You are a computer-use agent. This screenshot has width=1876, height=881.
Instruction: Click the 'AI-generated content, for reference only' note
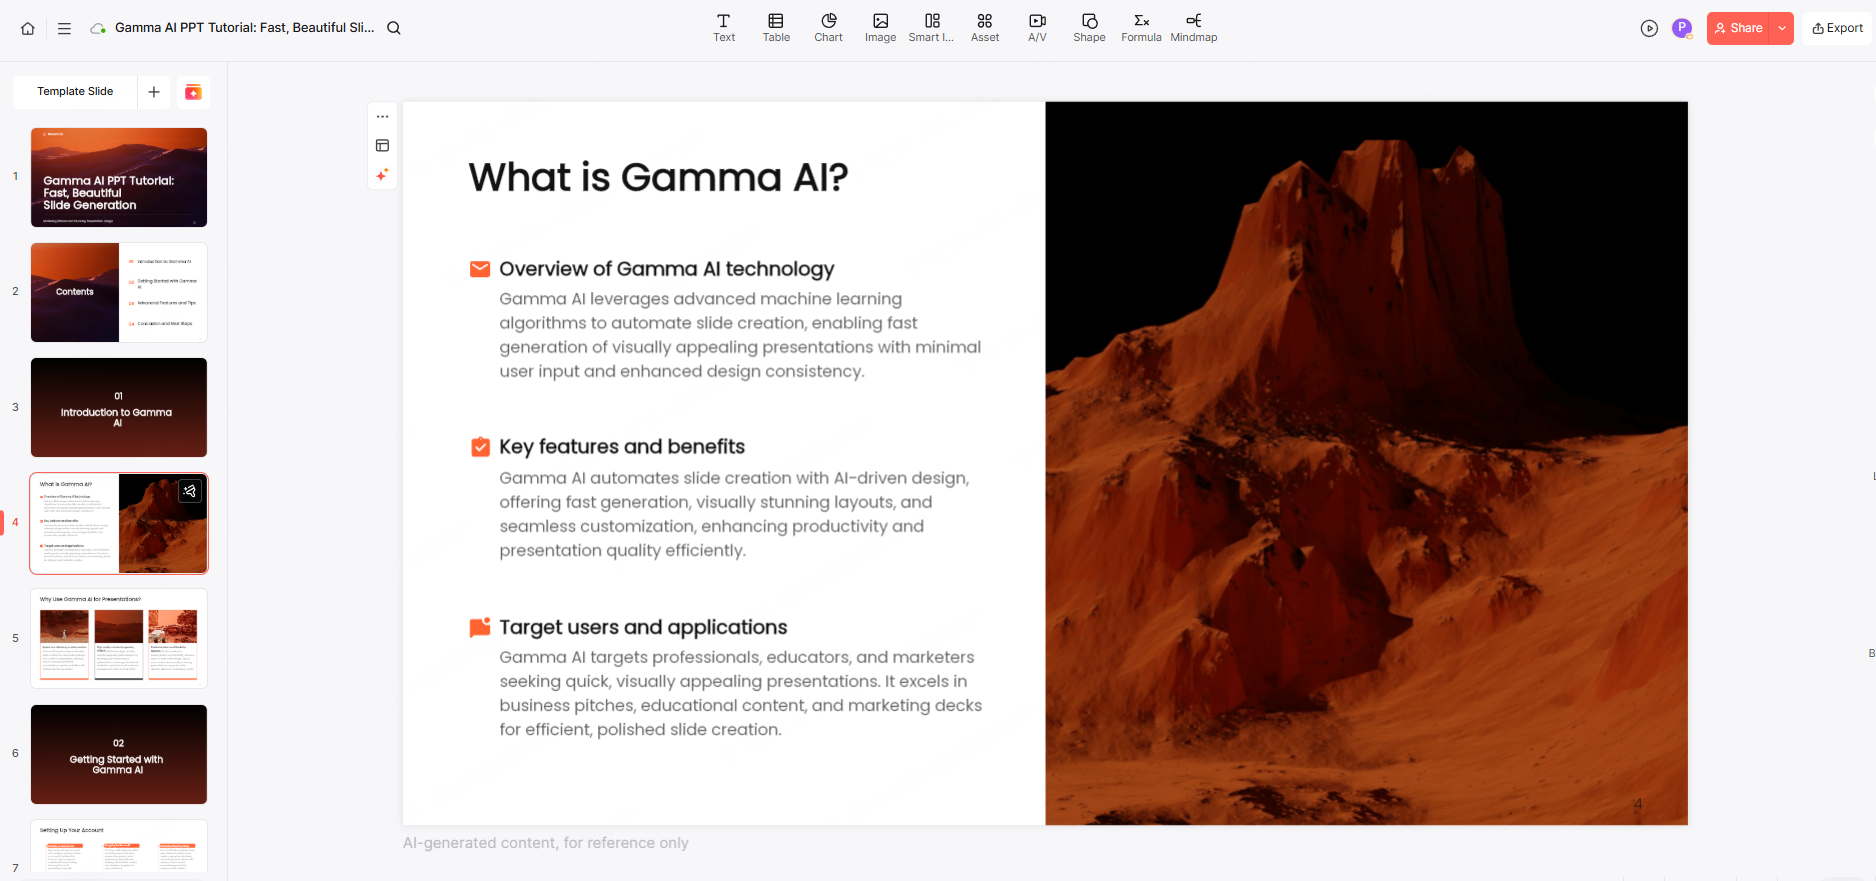(546, 843)
